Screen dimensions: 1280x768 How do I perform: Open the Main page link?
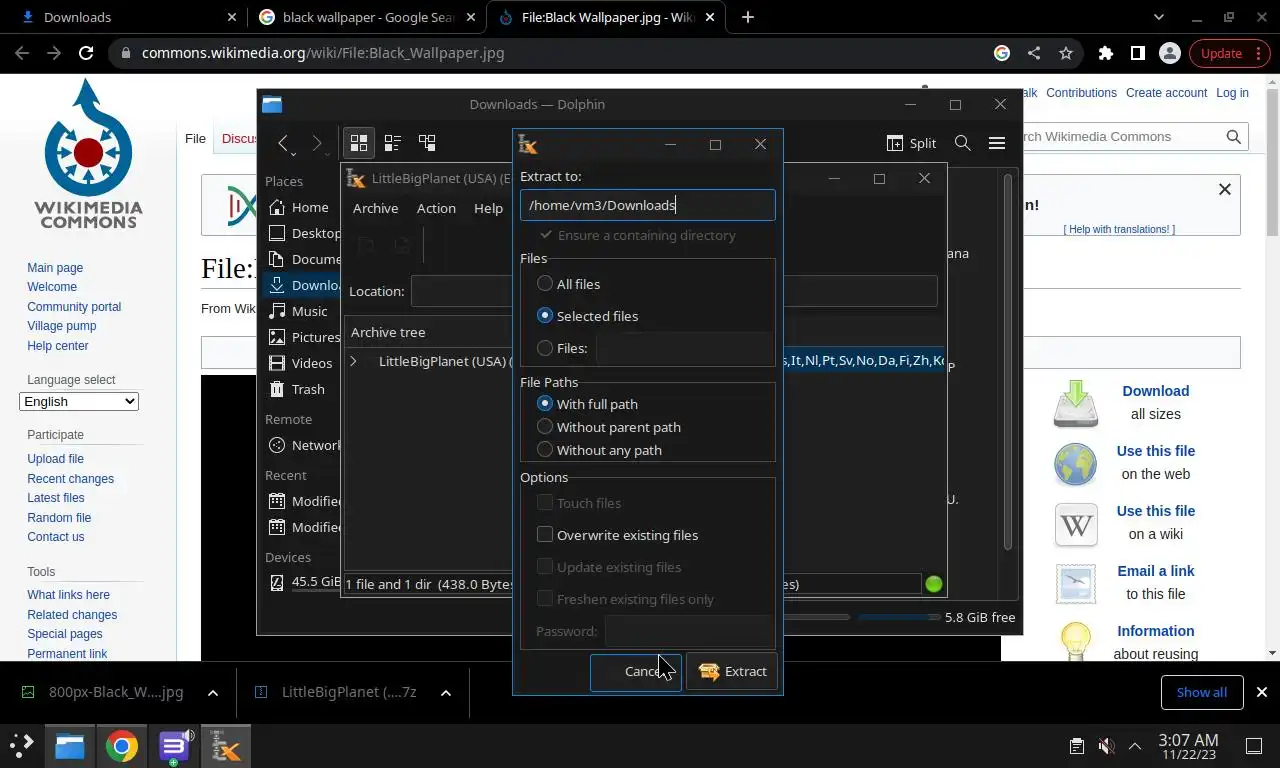(x=55, y=268)
